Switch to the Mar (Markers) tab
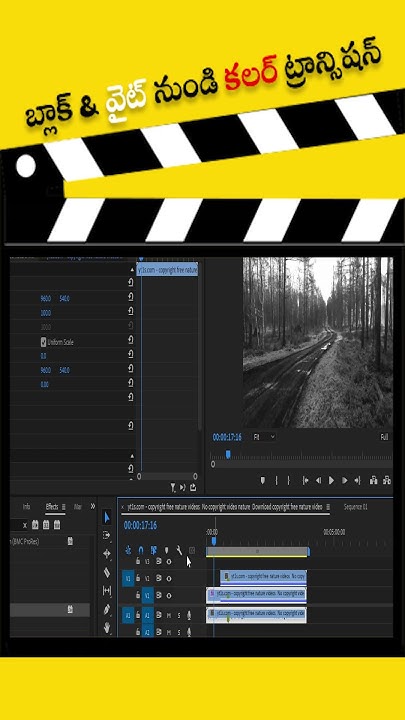The width and height of the screenshot is (405, 720). 78,506
